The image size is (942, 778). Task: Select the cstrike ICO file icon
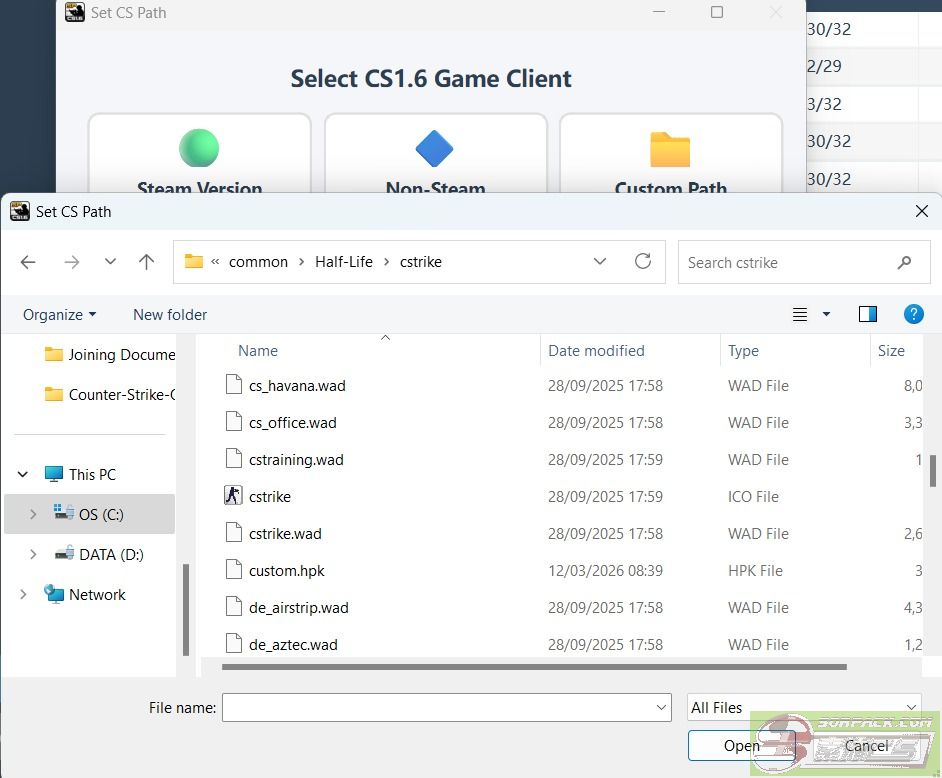click(x=234, y=497)
